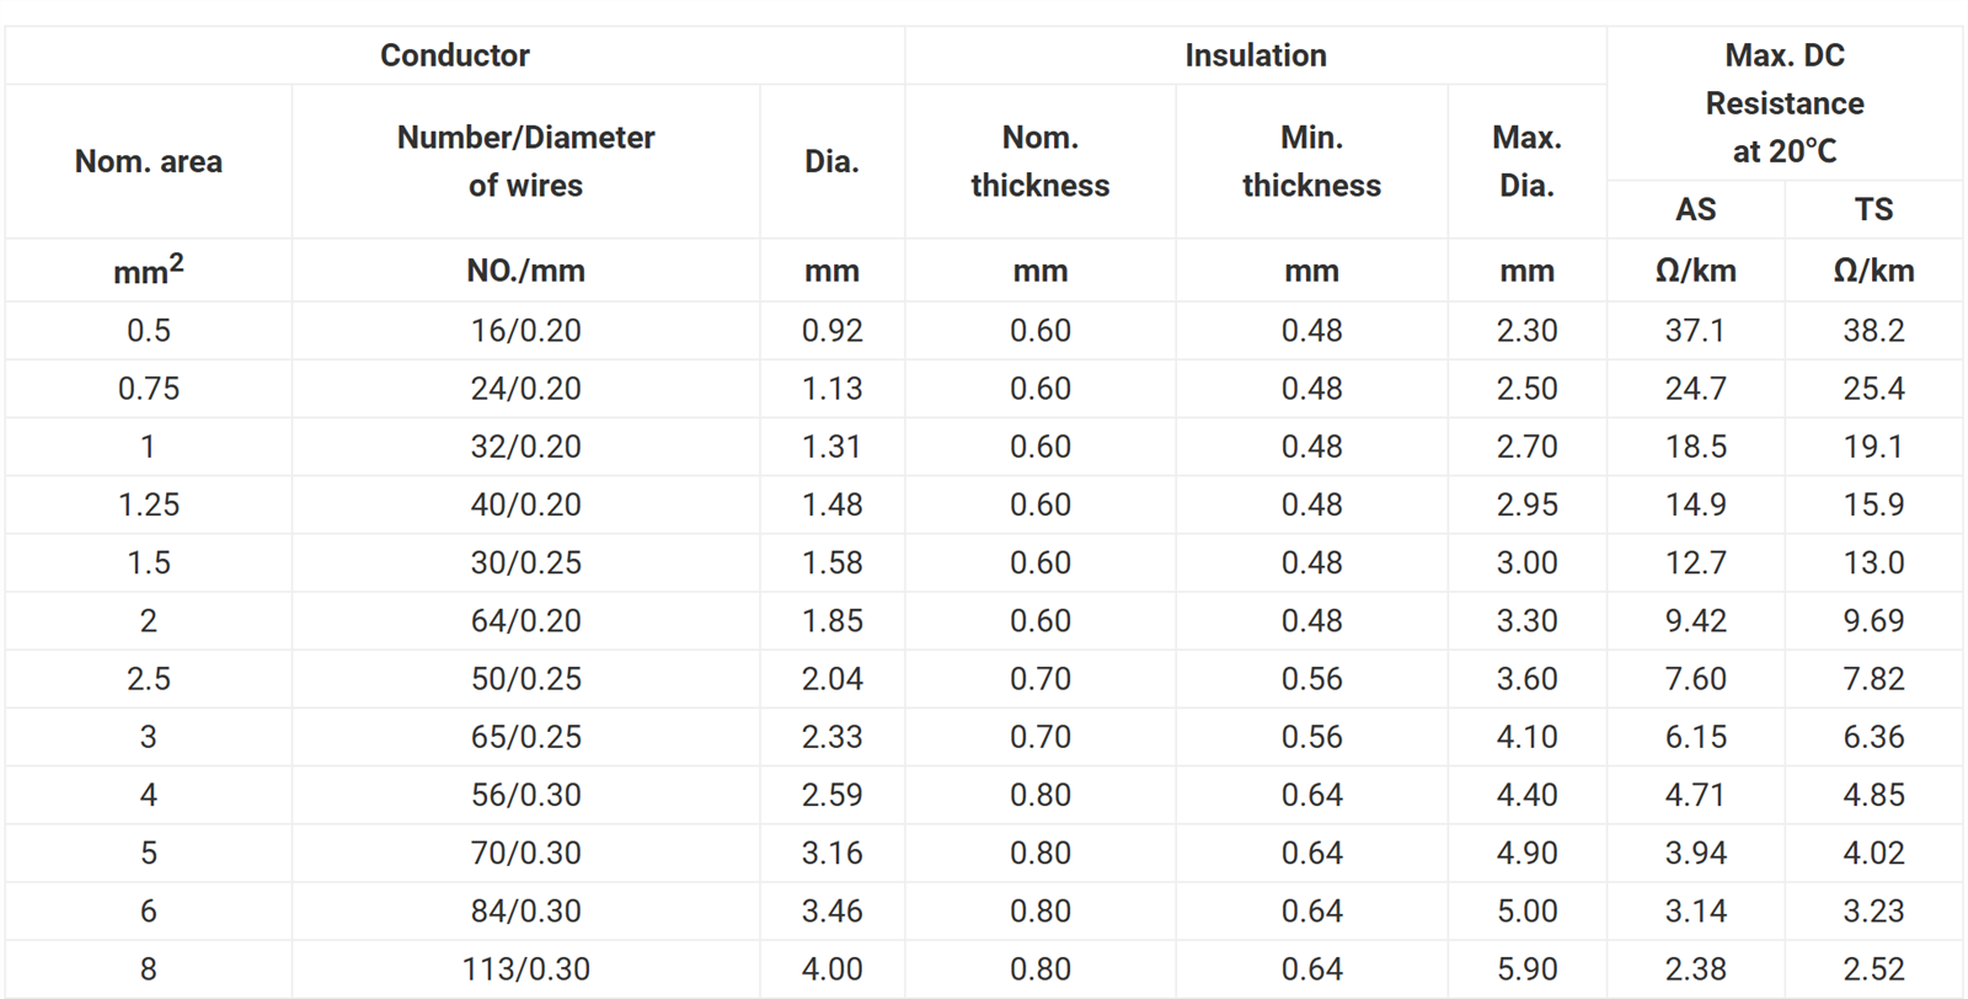Select the Min. thickness column header
Image resolution: width=1968 pixels, height=999 pixels.
(1311, 161)
